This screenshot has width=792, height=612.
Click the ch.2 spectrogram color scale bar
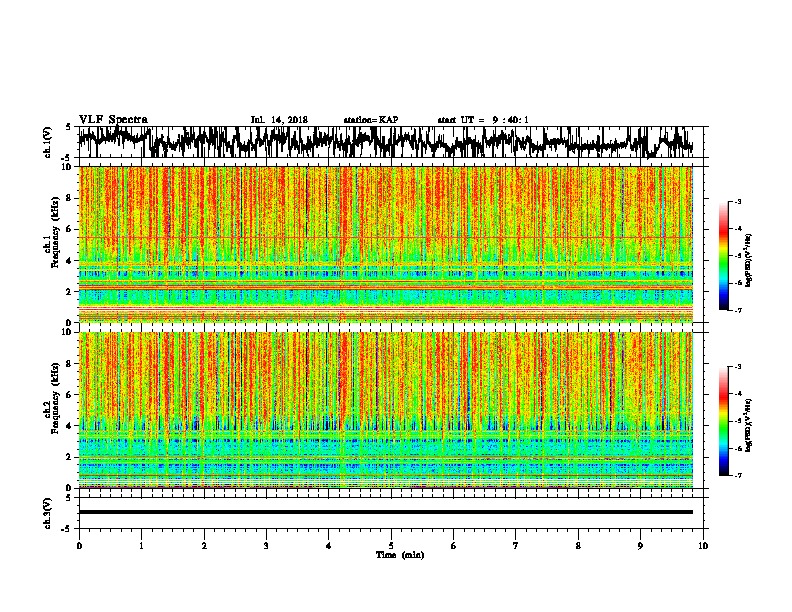coord(723,421)
